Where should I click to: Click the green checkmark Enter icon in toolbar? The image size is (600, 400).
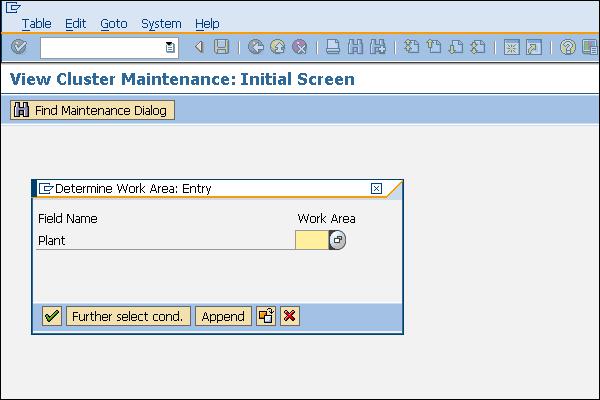click(x=19, y=47)
